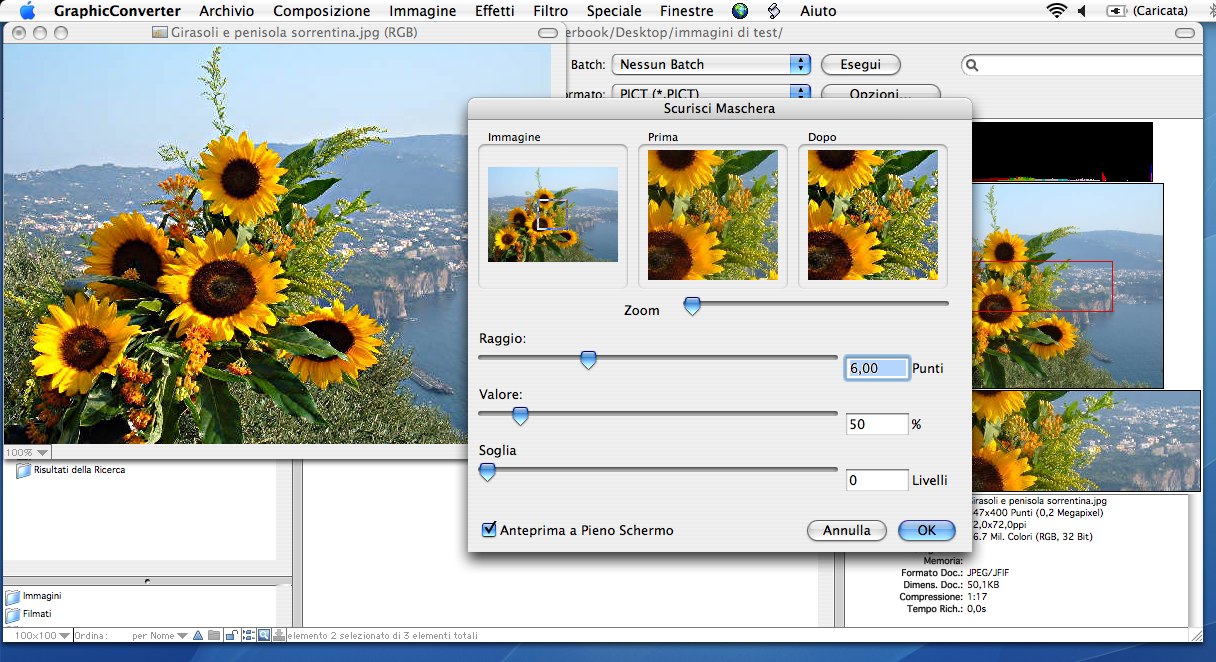Open the Effetti menu
Image resolution: width=1216 pixels, height=662 pixels.
pos(495,11)
